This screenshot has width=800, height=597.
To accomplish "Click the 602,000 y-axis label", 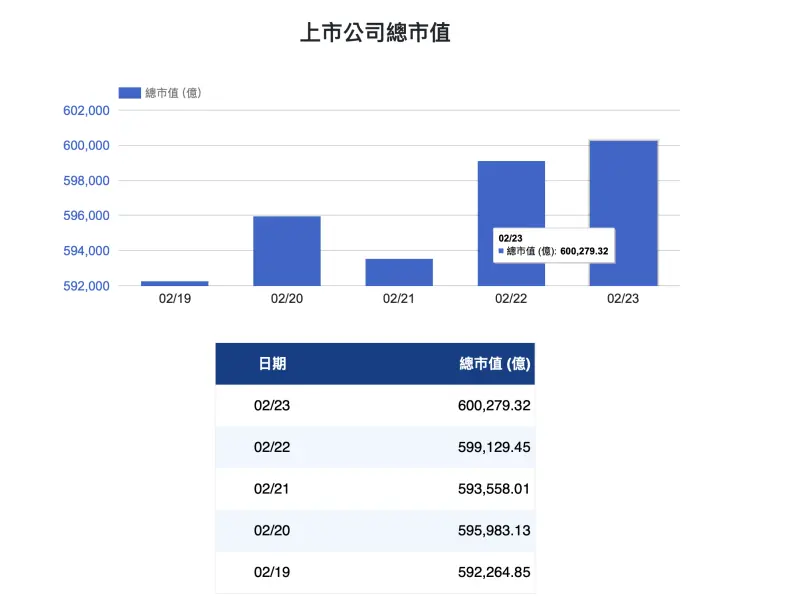I will point(86,111).
